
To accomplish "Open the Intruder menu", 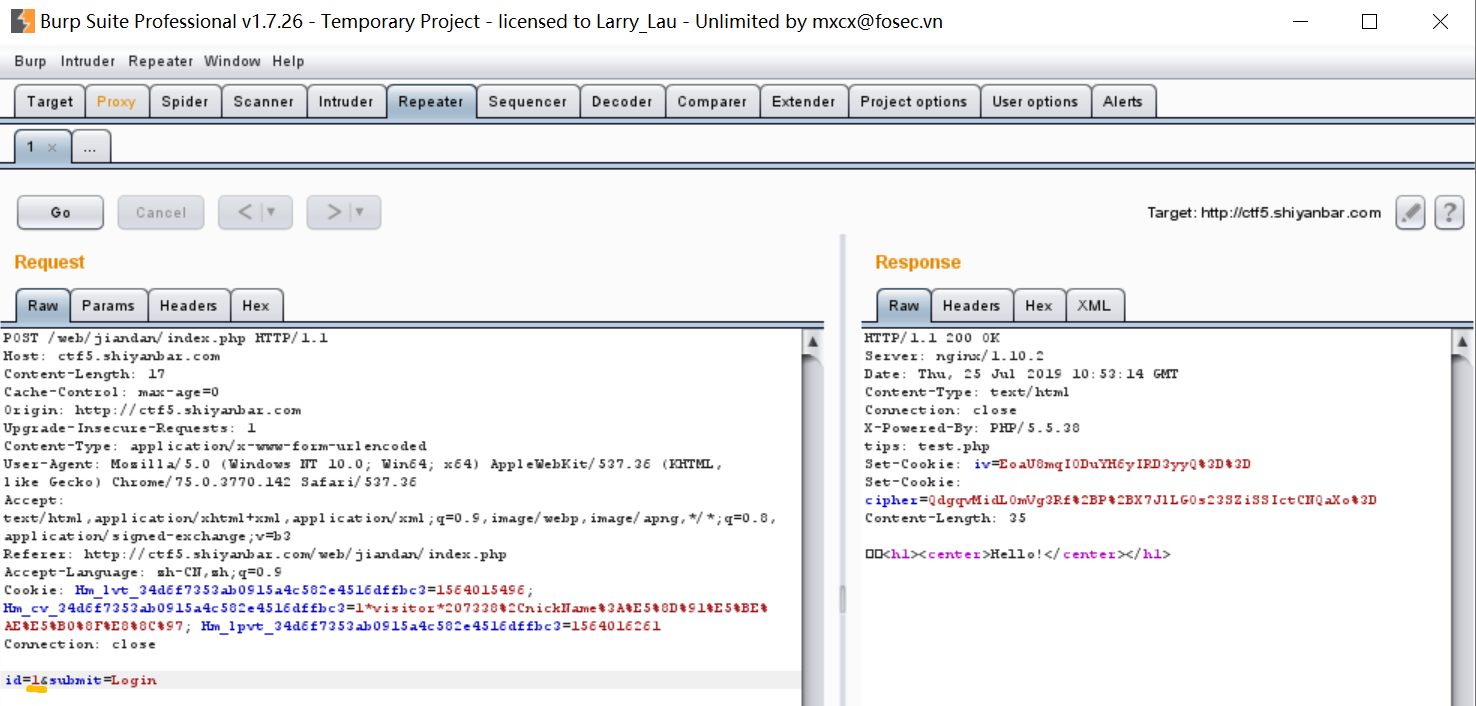I will click(88, 61).
